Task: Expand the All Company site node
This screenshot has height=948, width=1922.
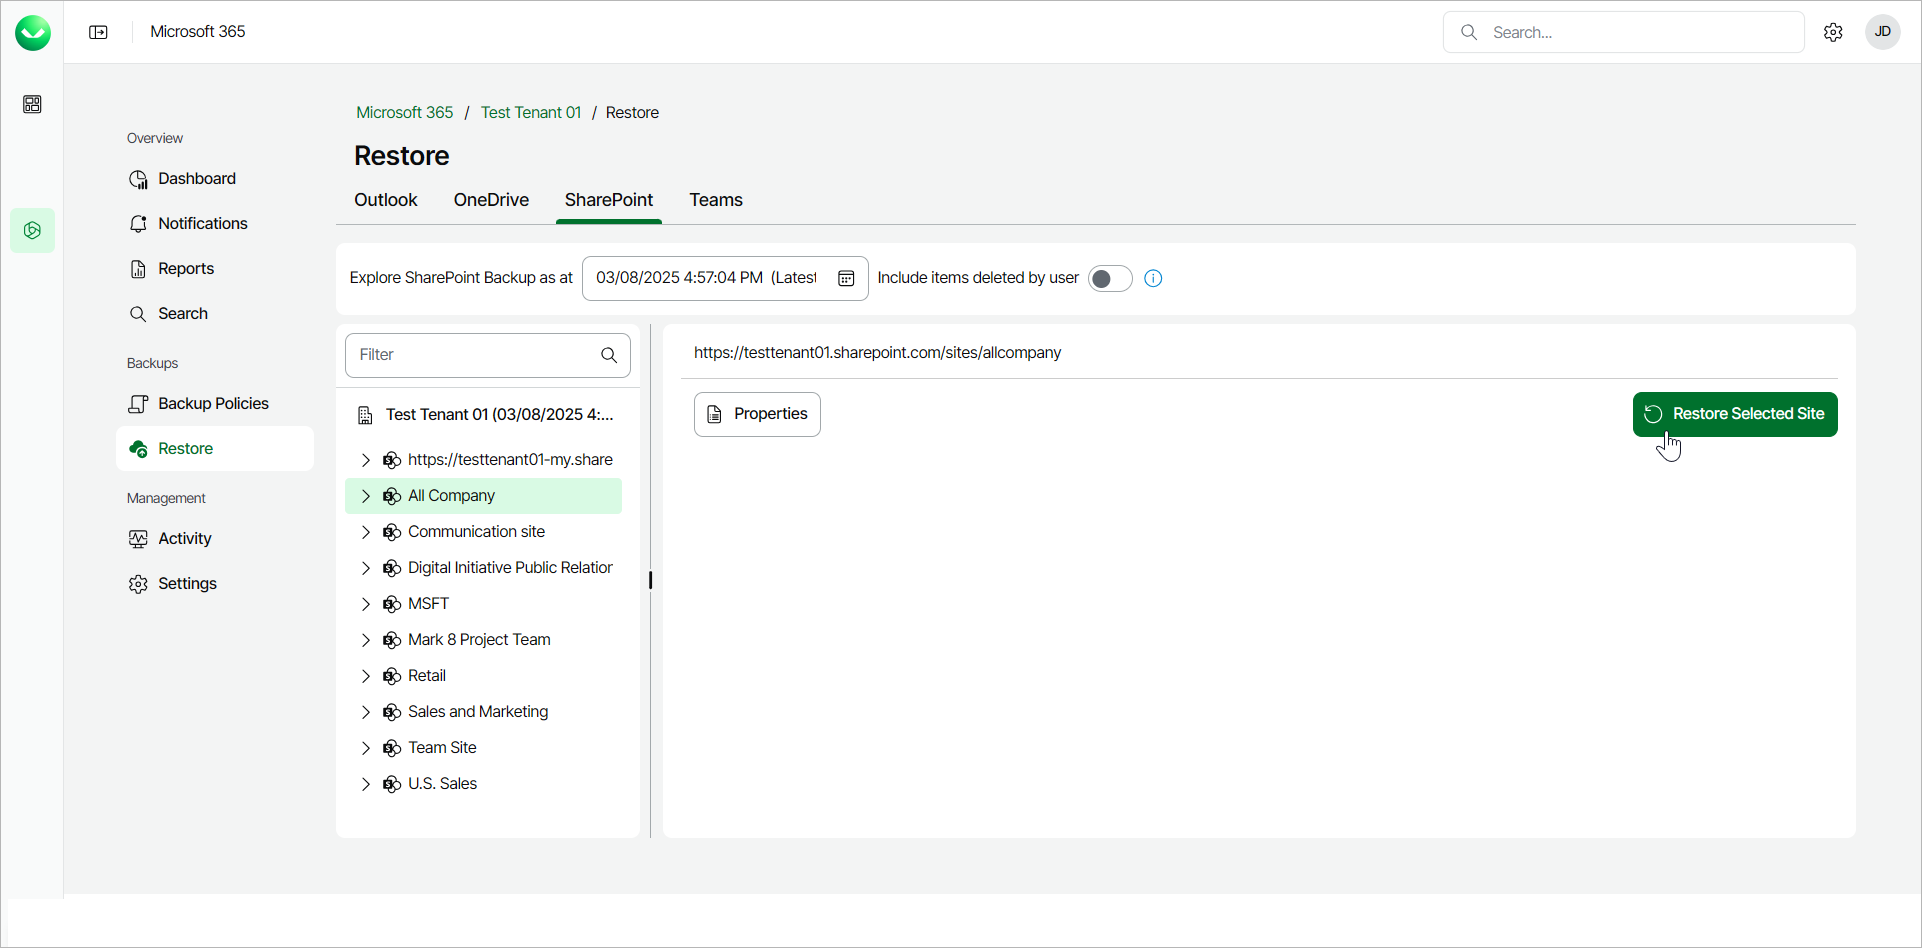Action: (366, 496)
